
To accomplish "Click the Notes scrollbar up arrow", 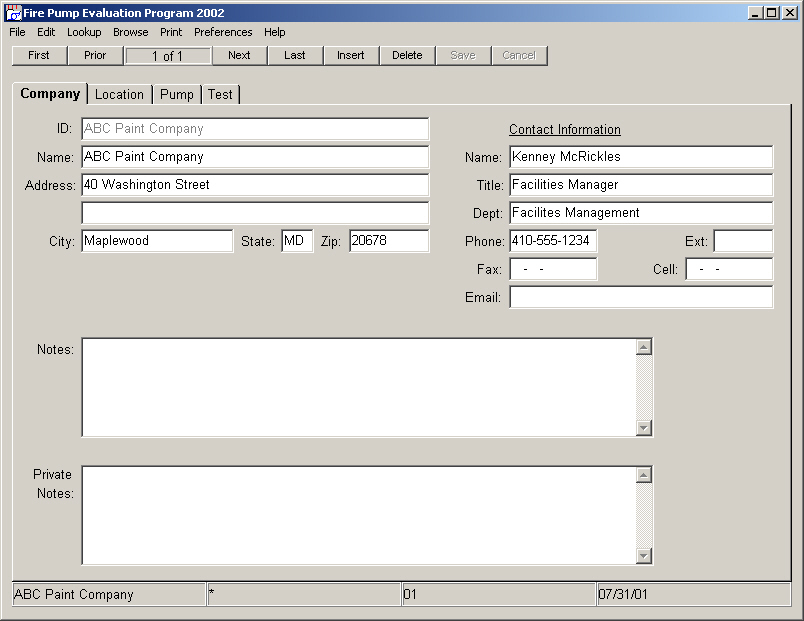I will (644, 347).
